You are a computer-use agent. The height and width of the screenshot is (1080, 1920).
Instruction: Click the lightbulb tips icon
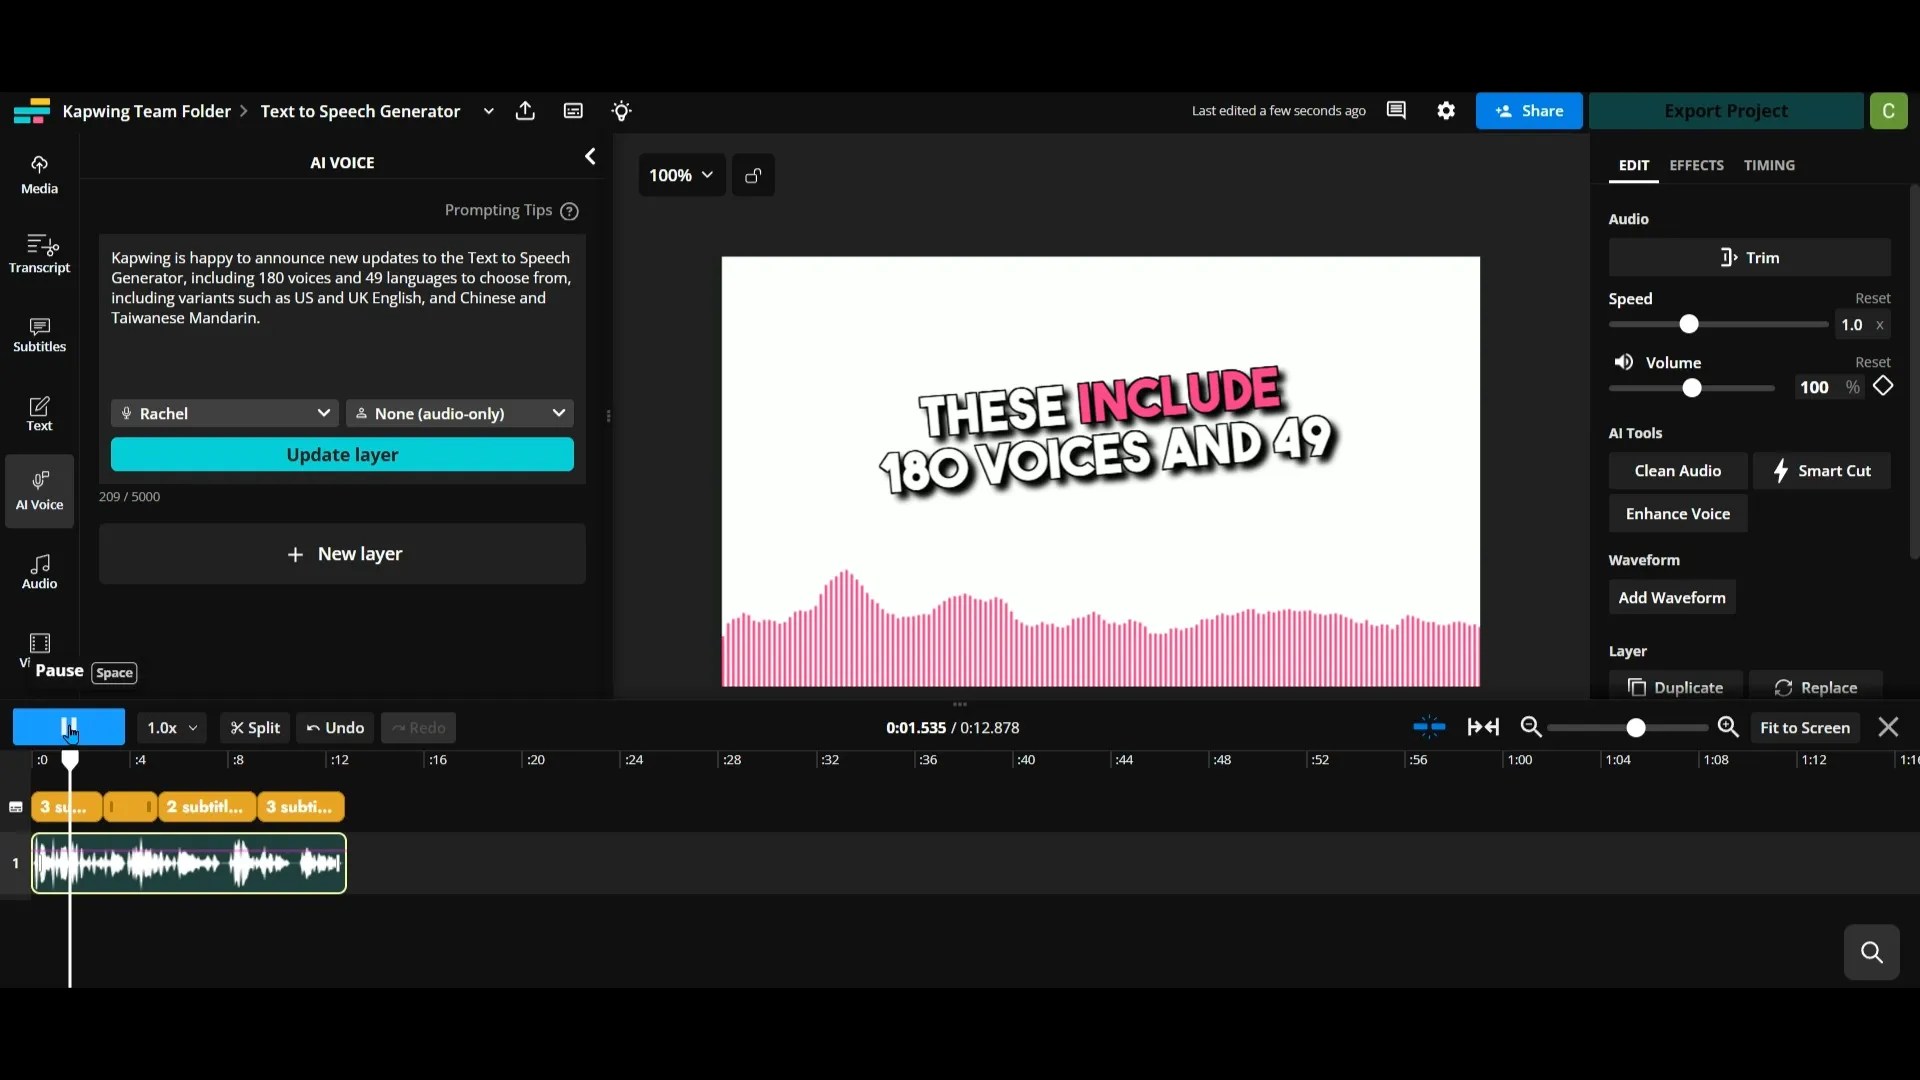(621, 111)
